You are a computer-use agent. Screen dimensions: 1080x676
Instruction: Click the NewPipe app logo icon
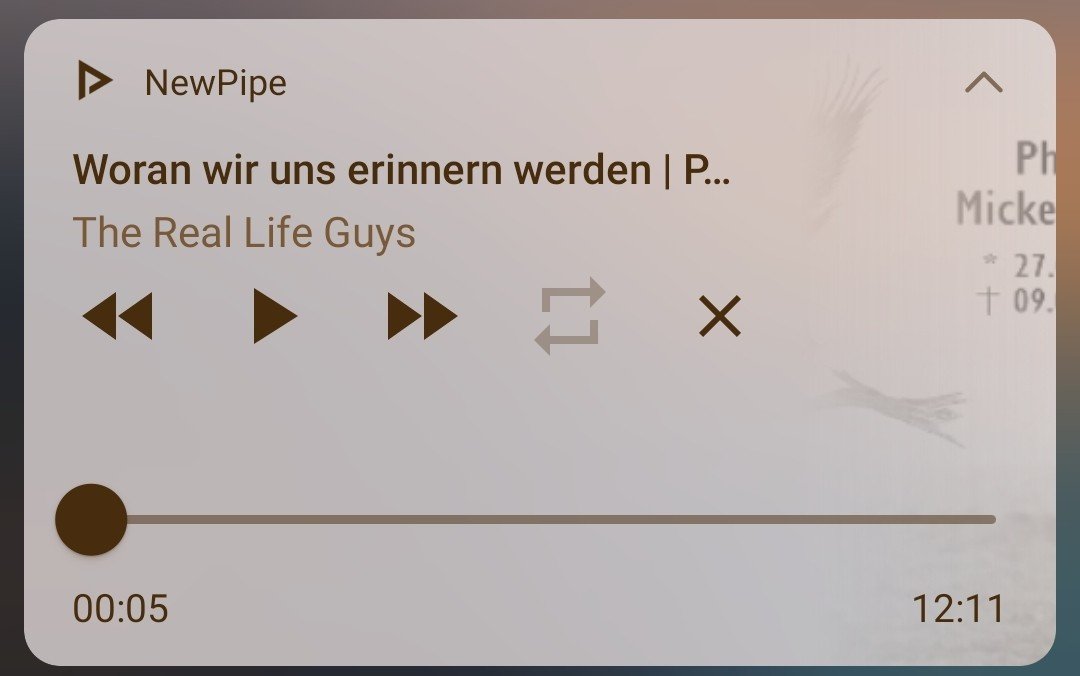[x=94, y=80]
